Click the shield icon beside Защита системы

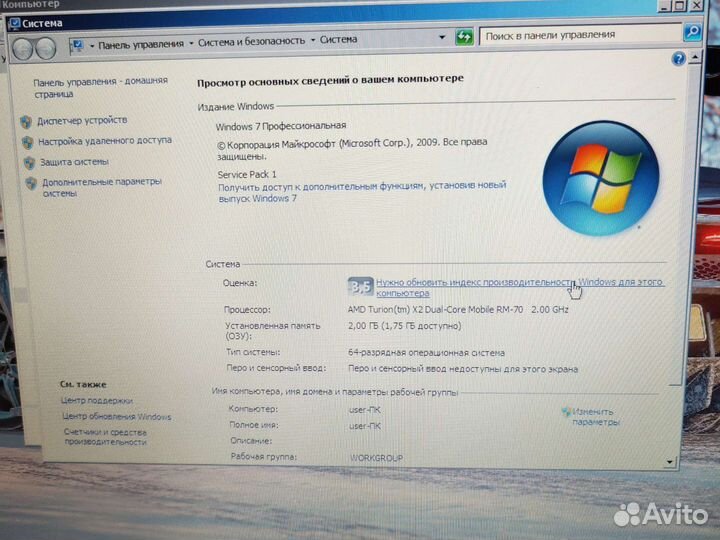(x=29, y=163)
